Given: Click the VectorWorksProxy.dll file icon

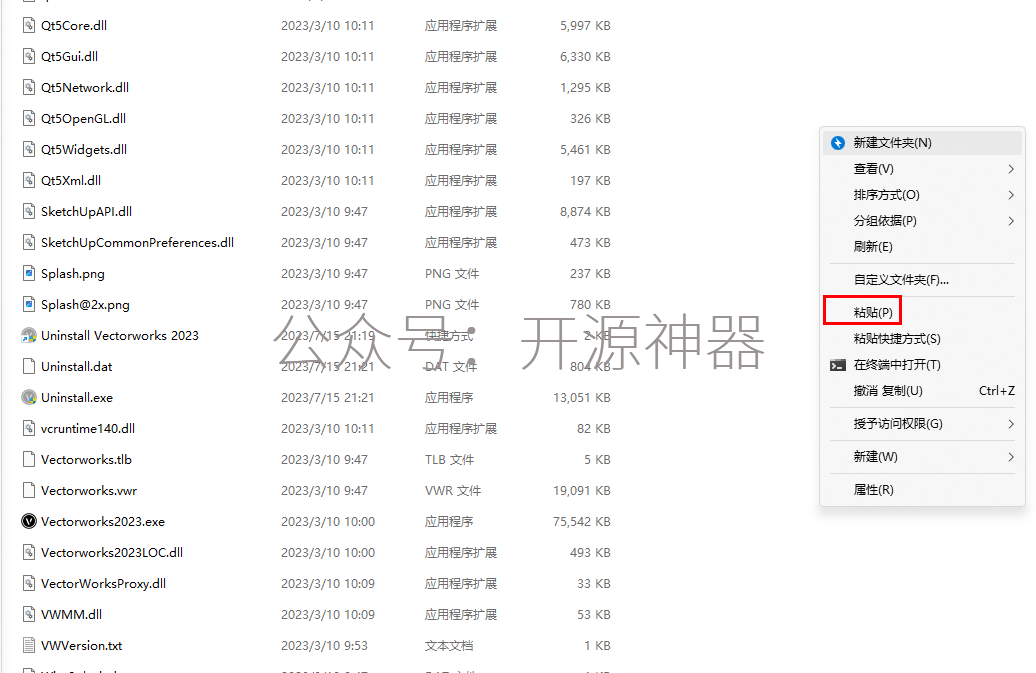Looking at the screenshot, I should tap(28, 584).
